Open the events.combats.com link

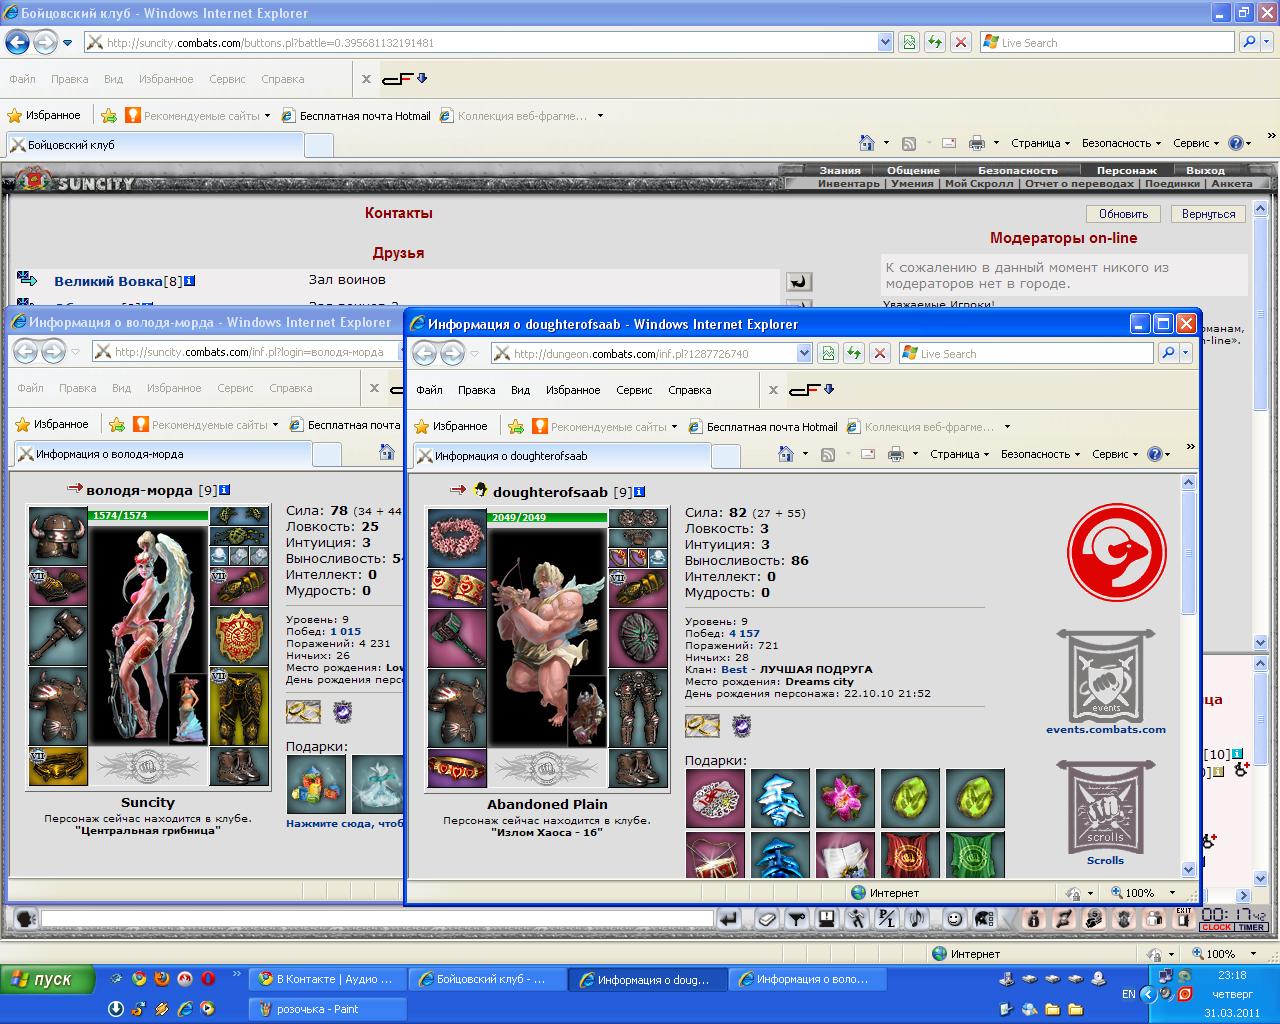[1106, 729]
